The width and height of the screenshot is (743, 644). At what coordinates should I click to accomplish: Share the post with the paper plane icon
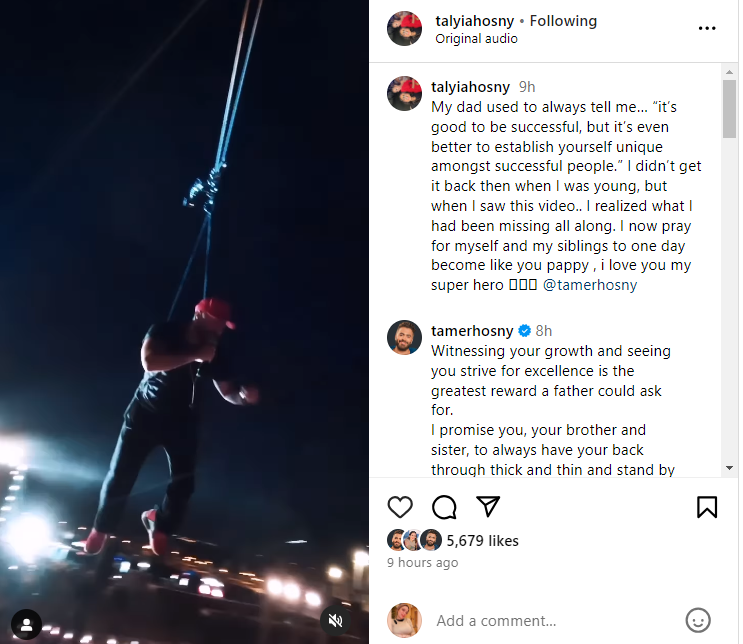(x=487, y=506)
